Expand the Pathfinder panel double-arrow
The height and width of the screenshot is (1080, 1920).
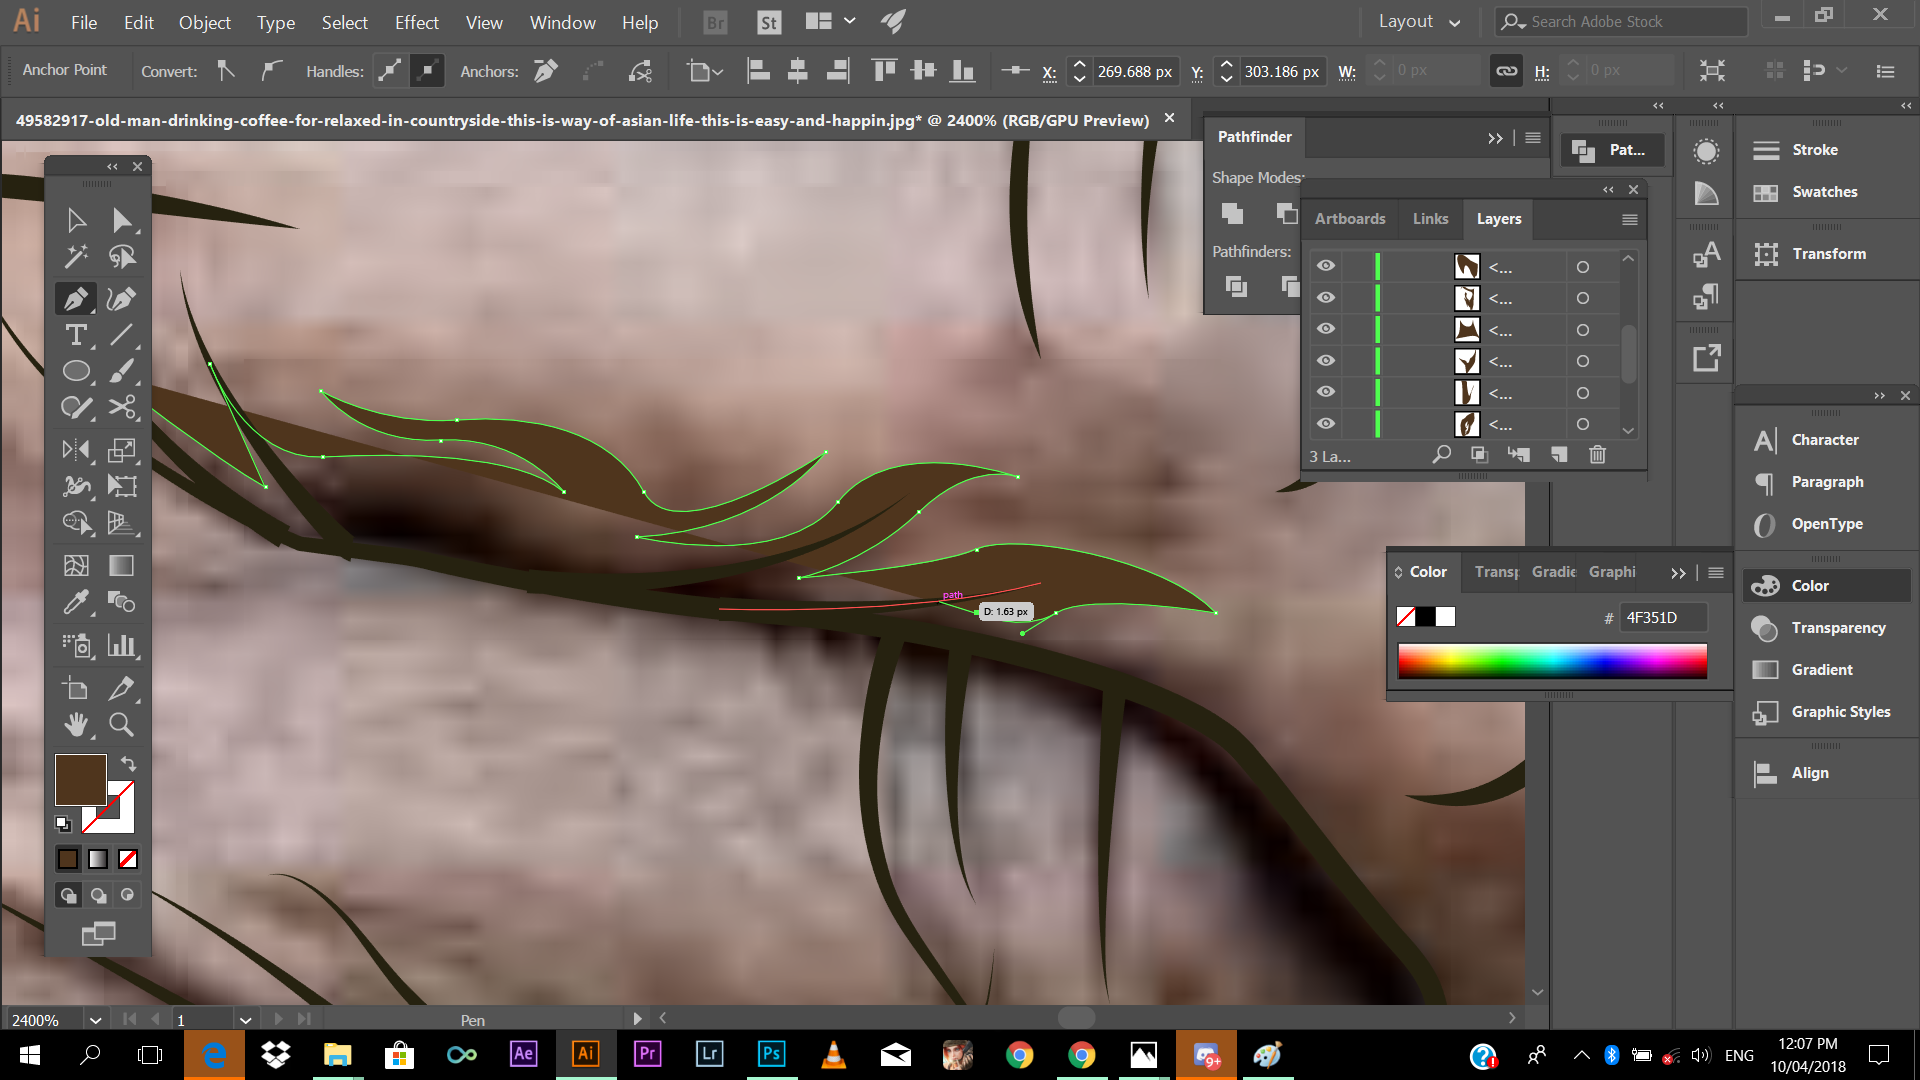1495,138
